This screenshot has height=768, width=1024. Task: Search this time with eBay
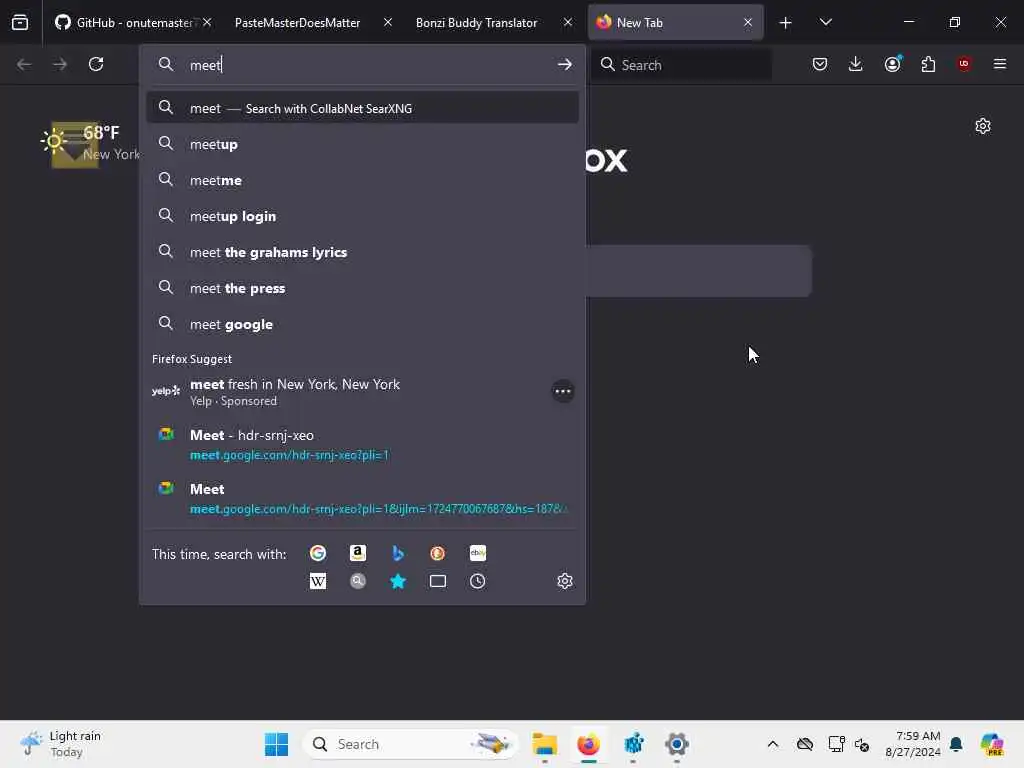(x=477, y=553)
